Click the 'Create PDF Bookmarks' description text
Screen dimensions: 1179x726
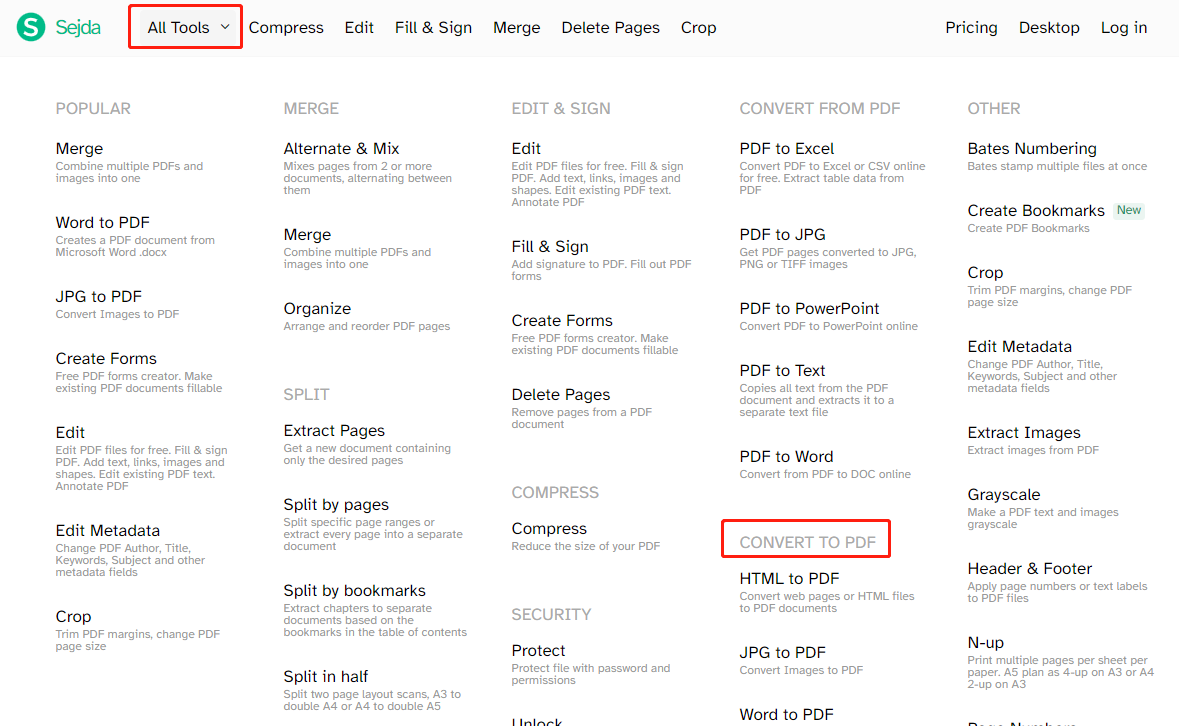(1028, 228)
